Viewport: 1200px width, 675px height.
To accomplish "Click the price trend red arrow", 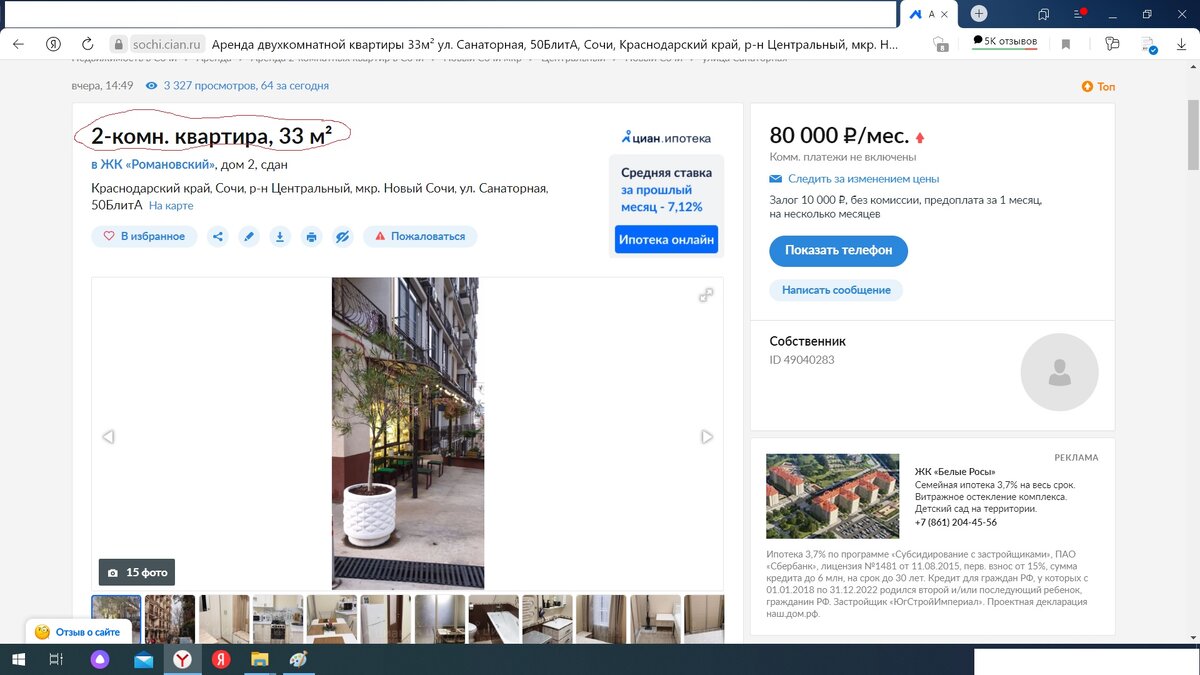I will (920, 138).
